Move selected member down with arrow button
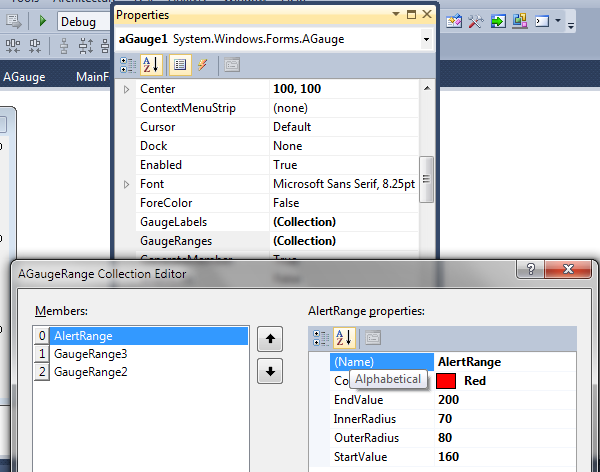Image resolution: width=600 pixels, height=472 pixels. [x=270, y=371]
